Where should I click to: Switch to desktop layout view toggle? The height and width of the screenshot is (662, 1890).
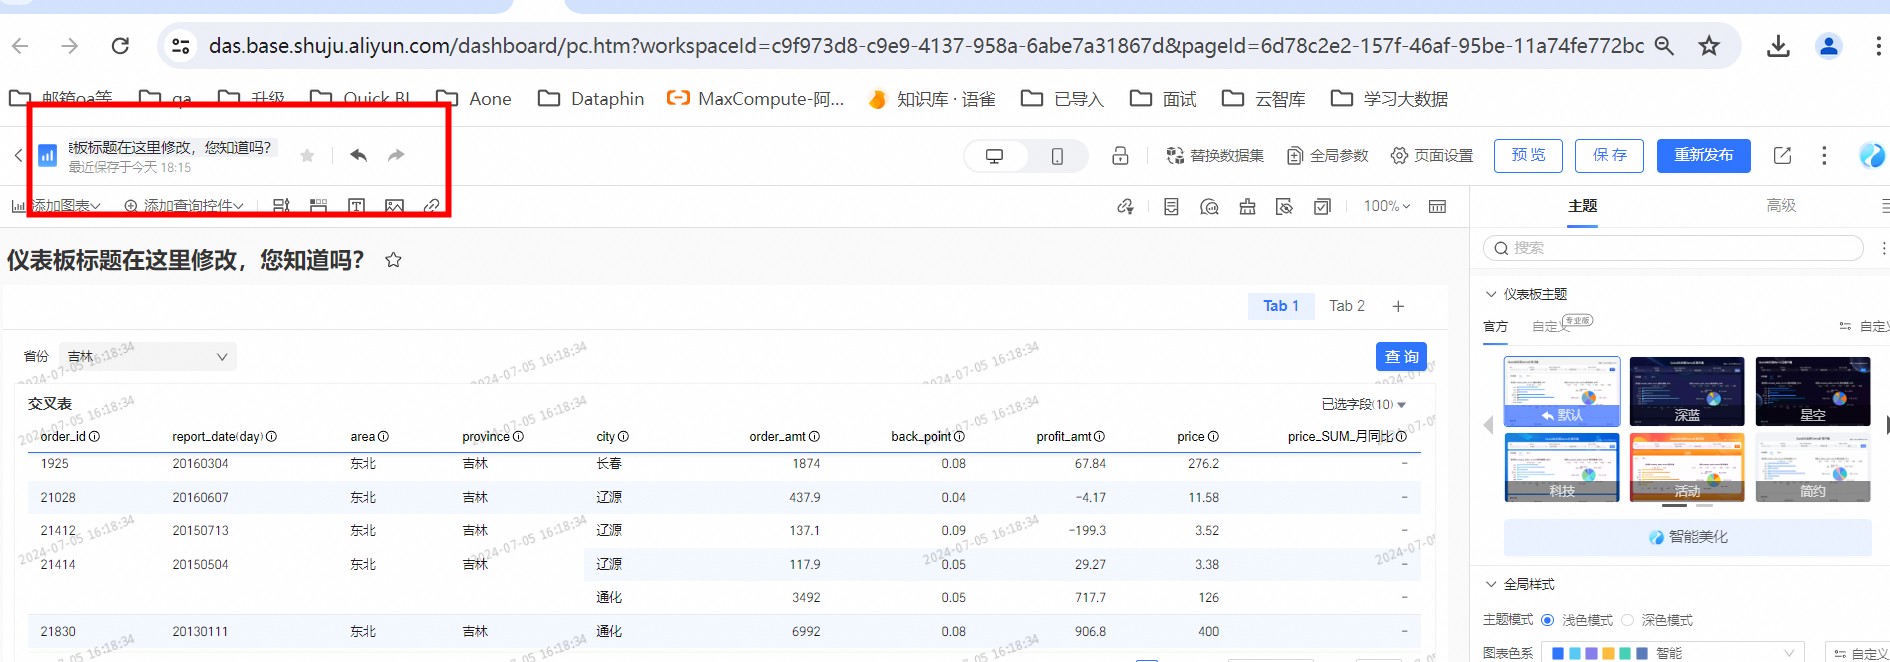[994, 156]
